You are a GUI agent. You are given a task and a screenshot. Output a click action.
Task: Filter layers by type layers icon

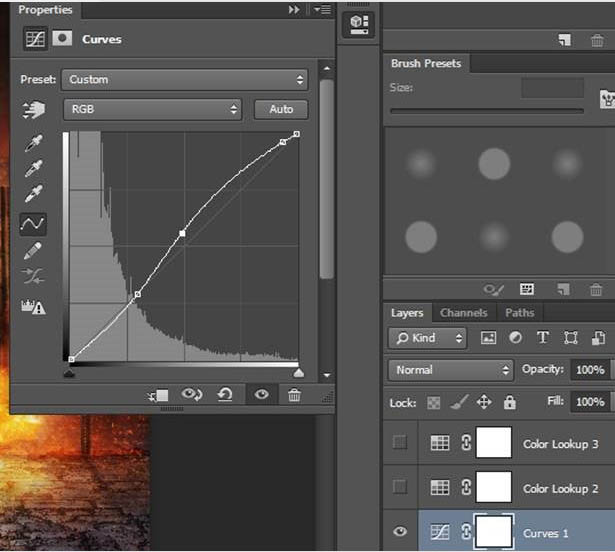click(x=543, y=337)
